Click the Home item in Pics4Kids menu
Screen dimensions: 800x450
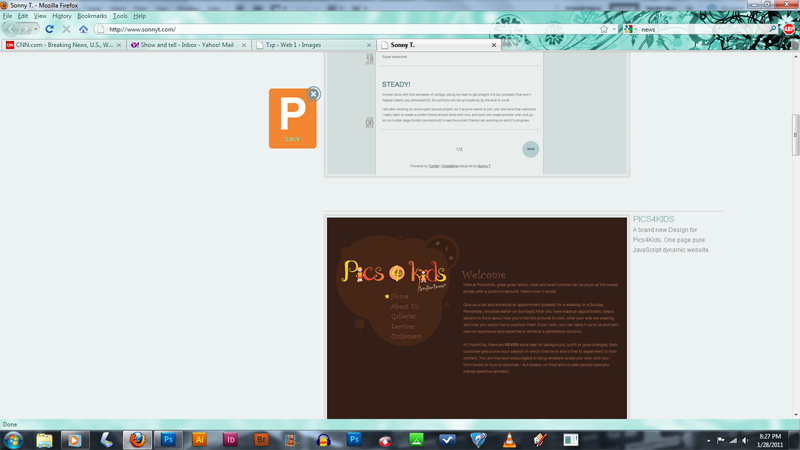point(399,296)
